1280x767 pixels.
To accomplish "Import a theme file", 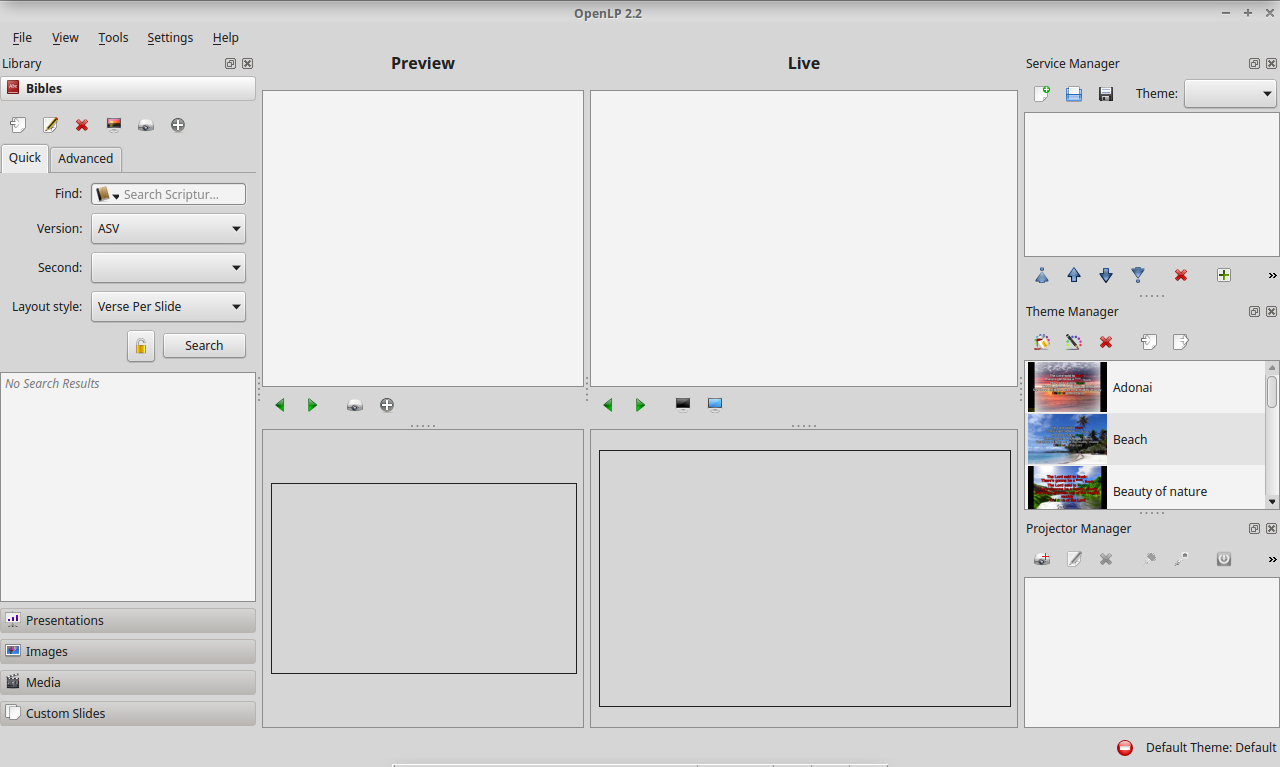I will (1149, 342).
